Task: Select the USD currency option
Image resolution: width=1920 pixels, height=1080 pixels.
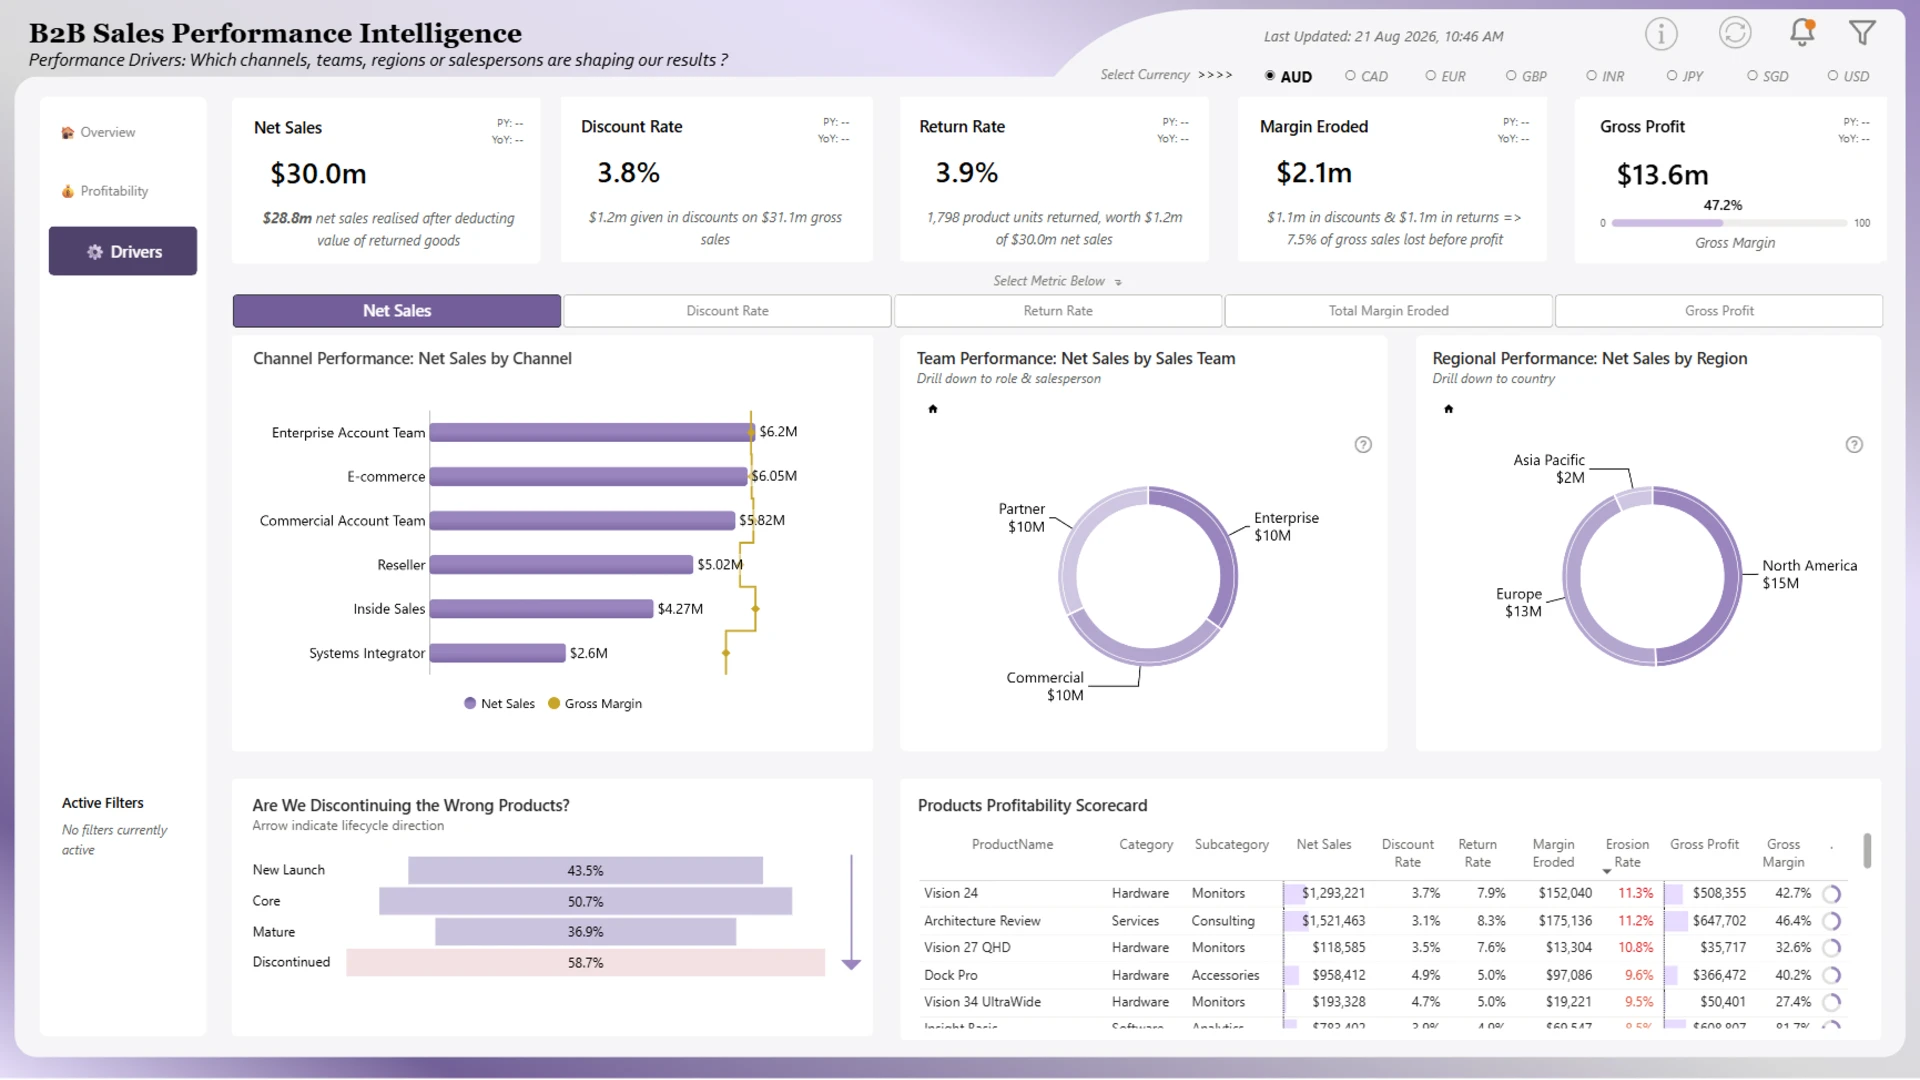Action: pyautogui.click(x=1848, y=76)
